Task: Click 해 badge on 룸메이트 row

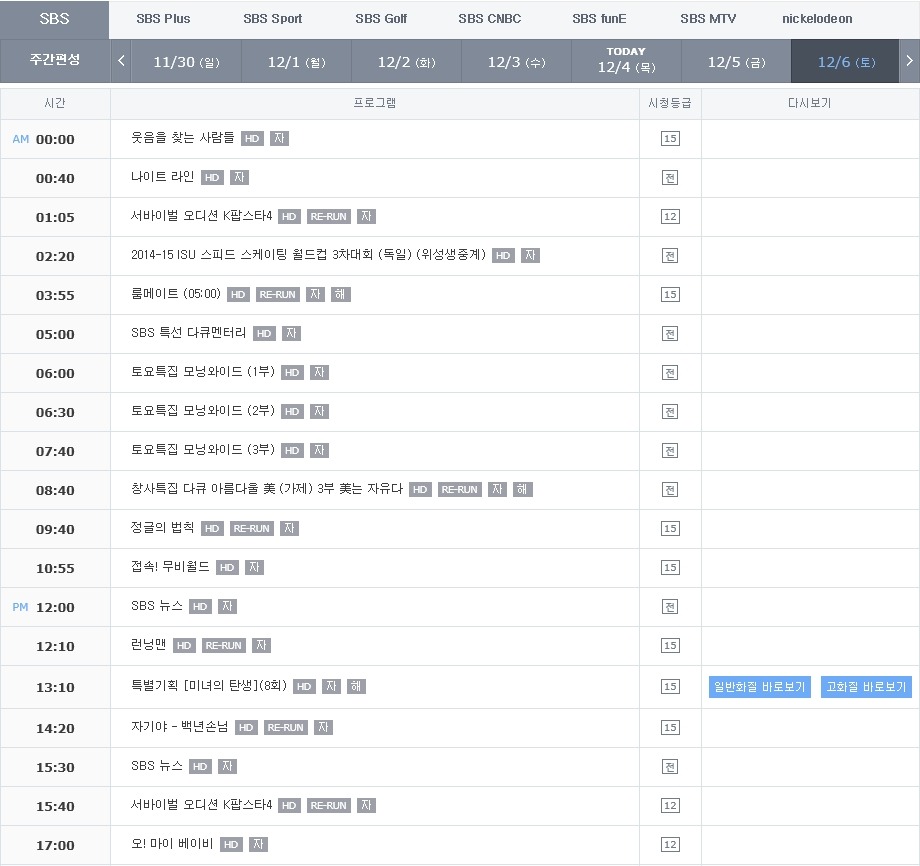Action: tap(340, 294)
